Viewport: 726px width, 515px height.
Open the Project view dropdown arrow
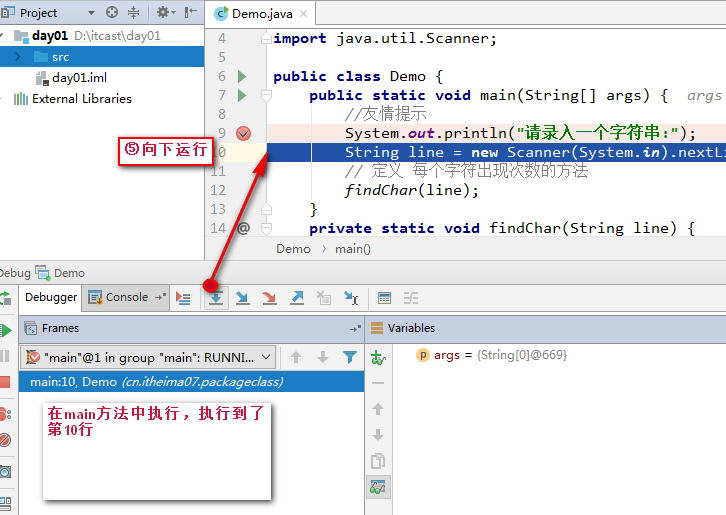point(90,13)
